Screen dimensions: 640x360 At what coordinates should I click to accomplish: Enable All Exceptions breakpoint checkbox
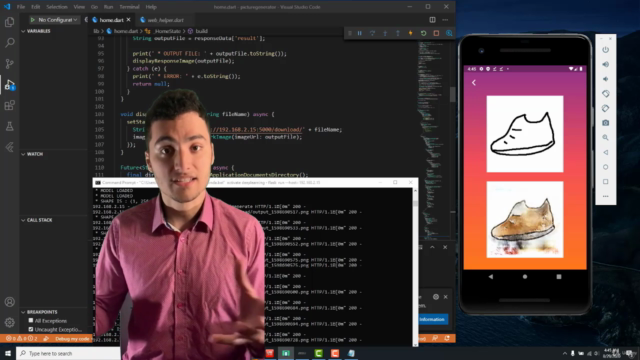(x=31, y=320)
